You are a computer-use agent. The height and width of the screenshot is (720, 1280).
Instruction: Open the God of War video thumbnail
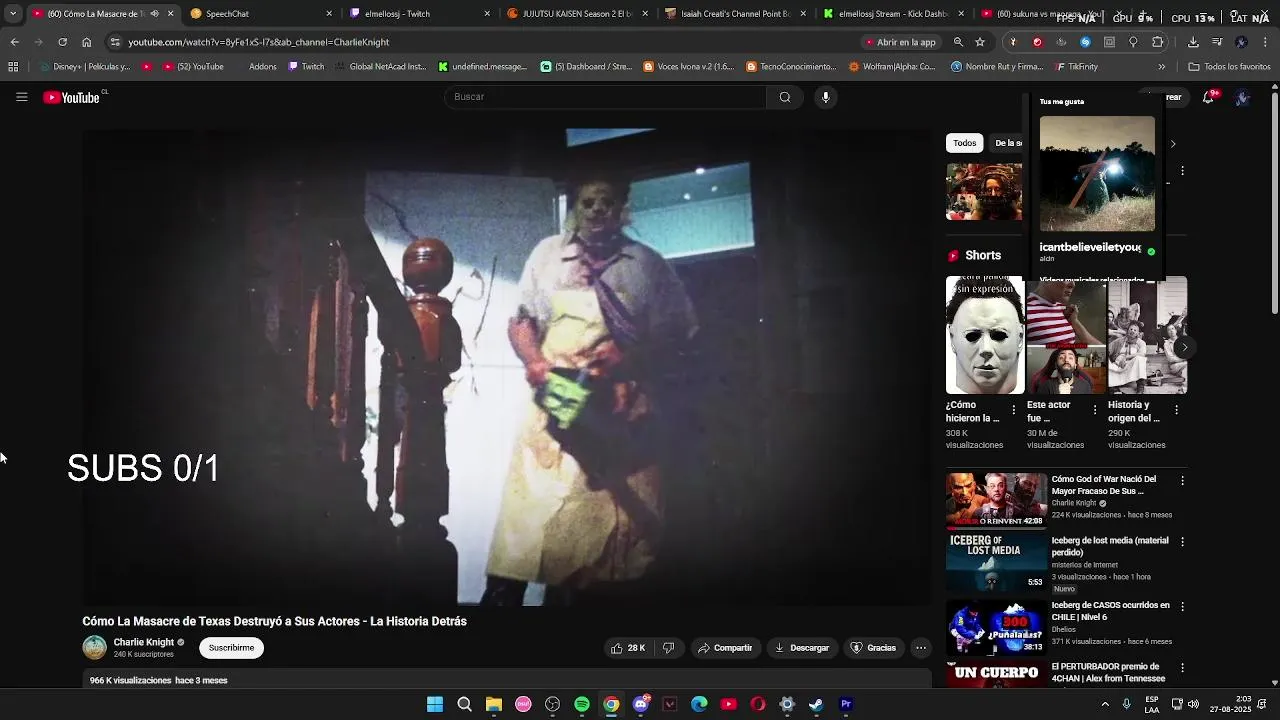point(996,500)
